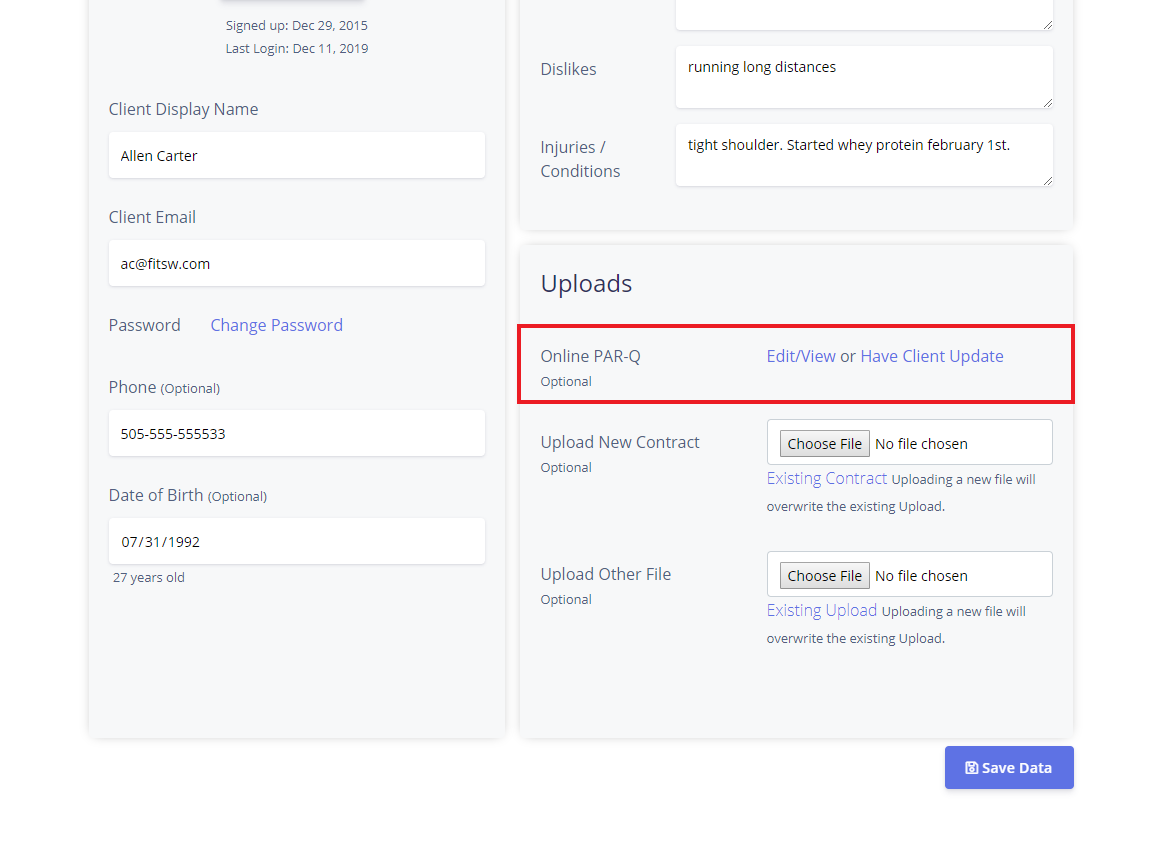Click the Client Display Name field
This screenshot has height=847, width=1156.
[x=296, y=155]
